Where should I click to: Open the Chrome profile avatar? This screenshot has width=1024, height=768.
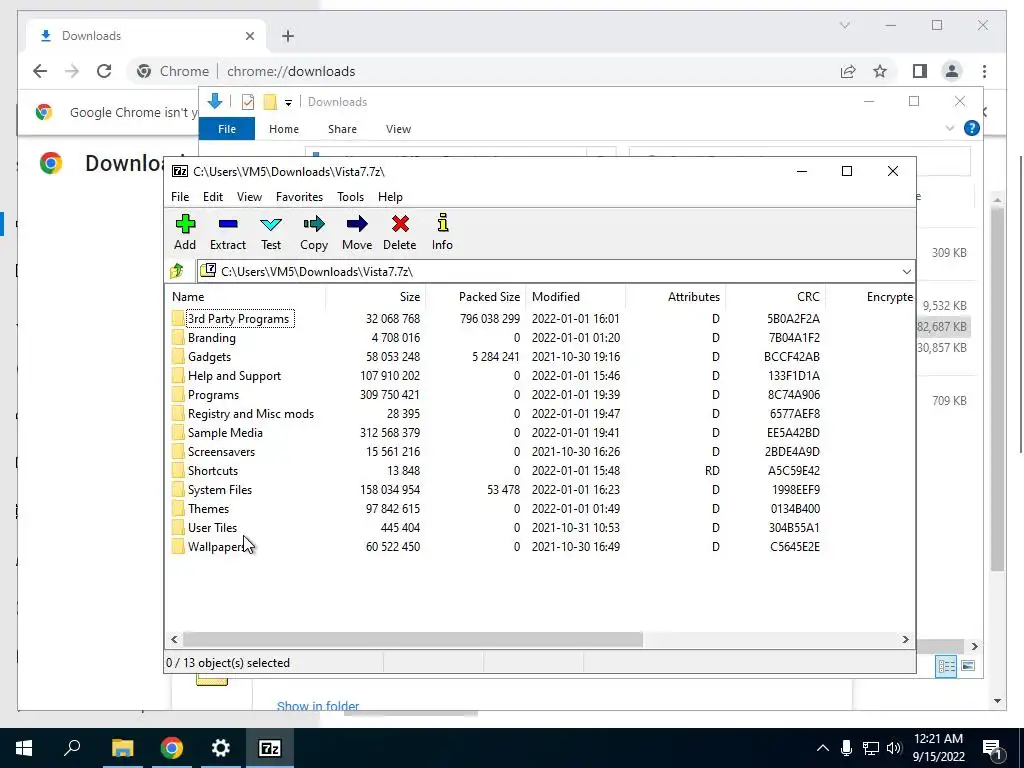coord(952,71)
